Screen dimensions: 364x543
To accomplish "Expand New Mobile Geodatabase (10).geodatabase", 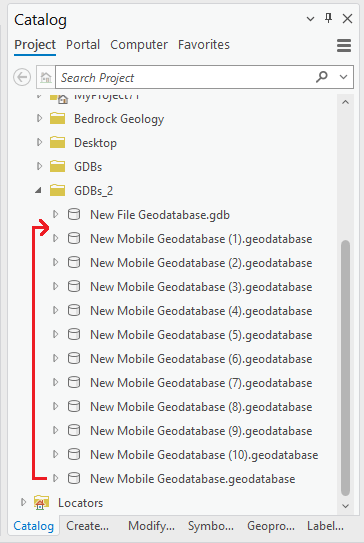I will click(x=55, y=454).
